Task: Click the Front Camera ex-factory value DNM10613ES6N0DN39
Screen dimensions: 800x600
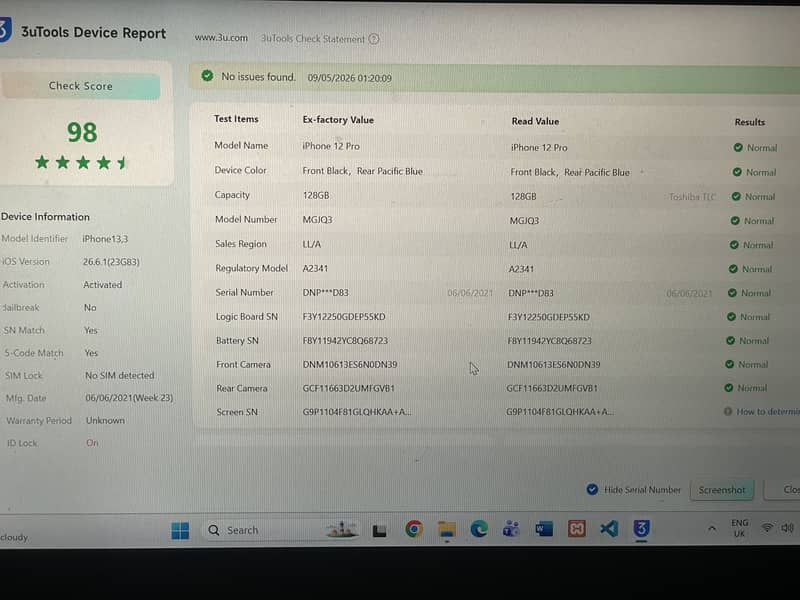Action: (x=349, y=364)
